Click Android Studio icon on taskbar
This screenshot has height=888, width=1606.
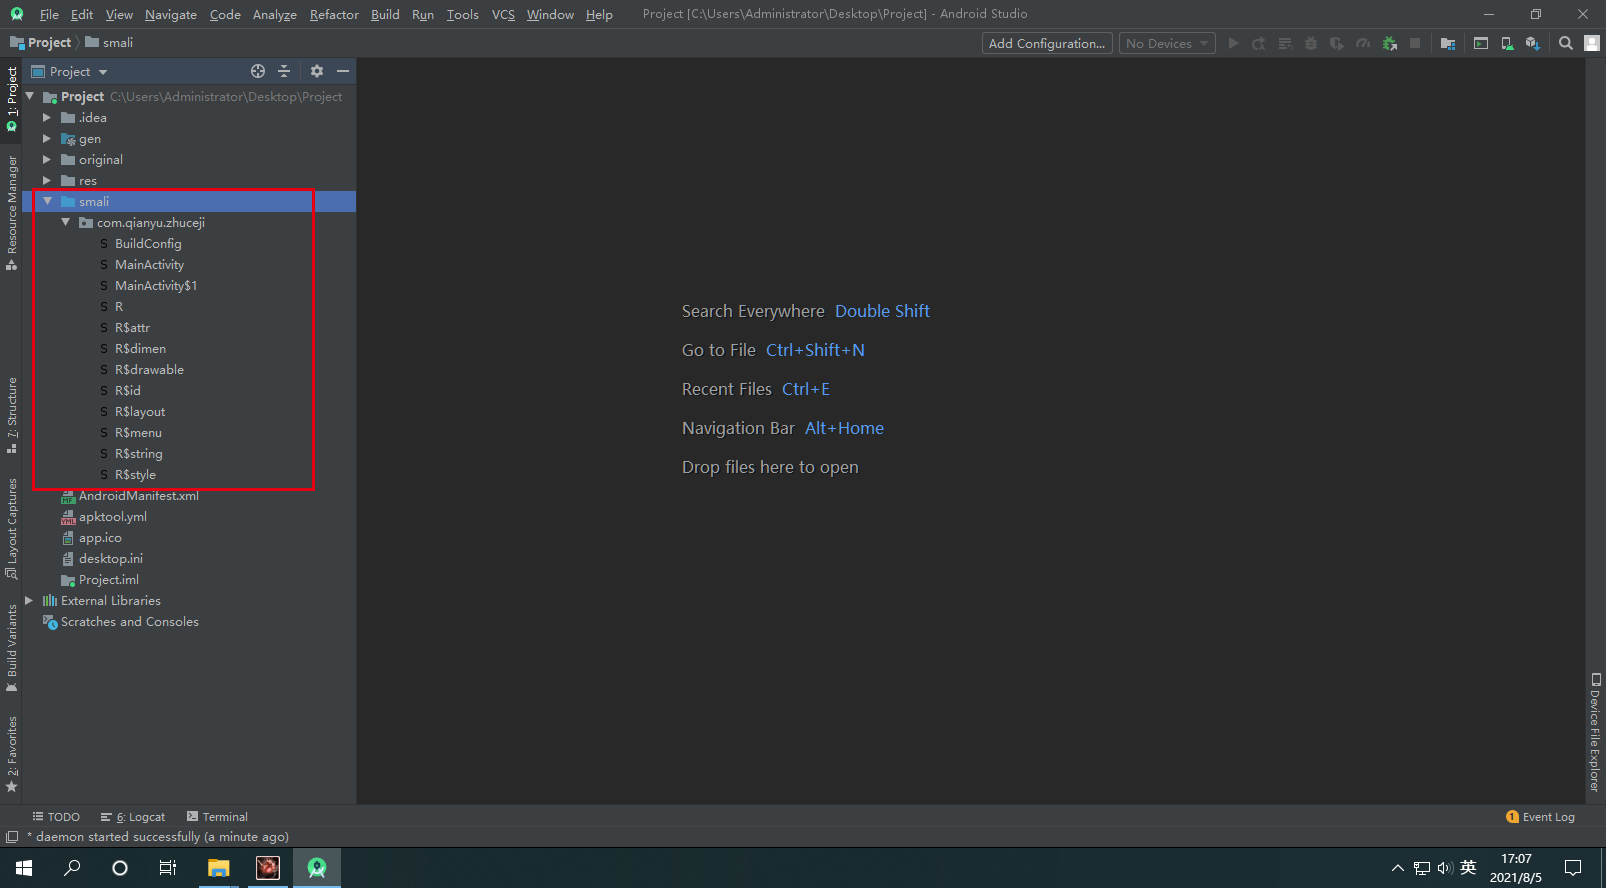click(317, 868)
